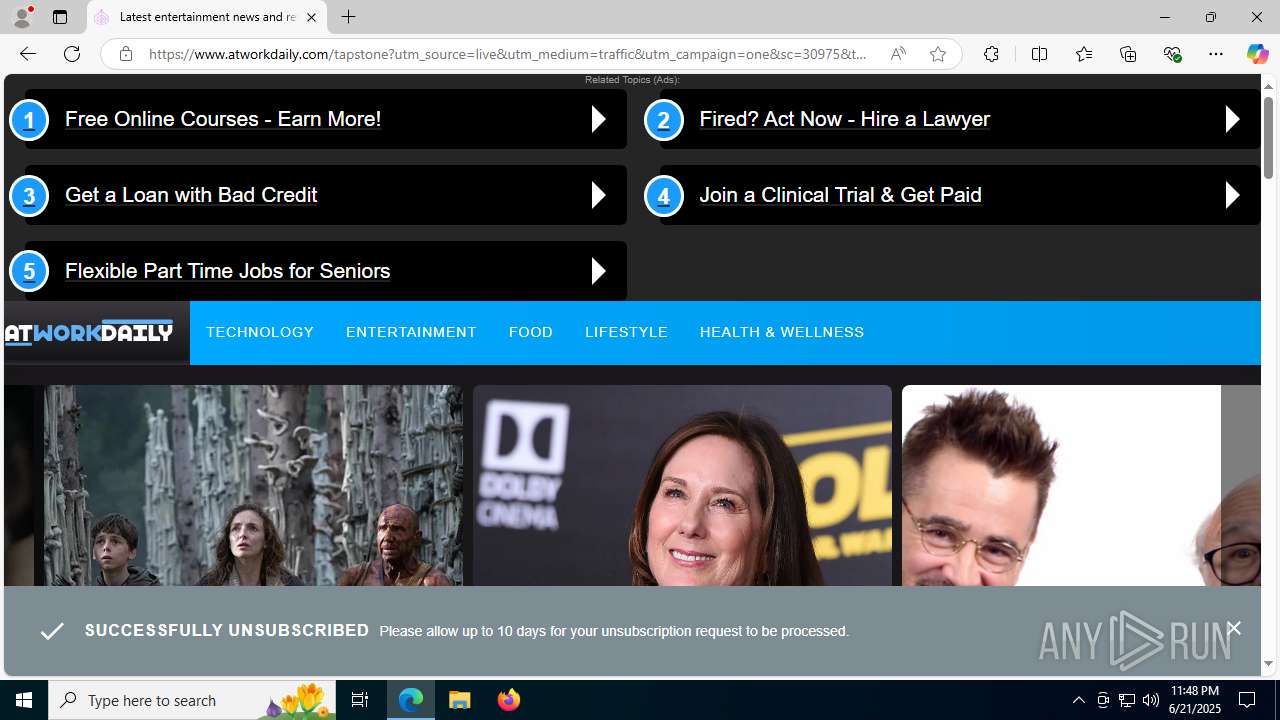Click the address bar URL
1280x720 pixels.
508,54
